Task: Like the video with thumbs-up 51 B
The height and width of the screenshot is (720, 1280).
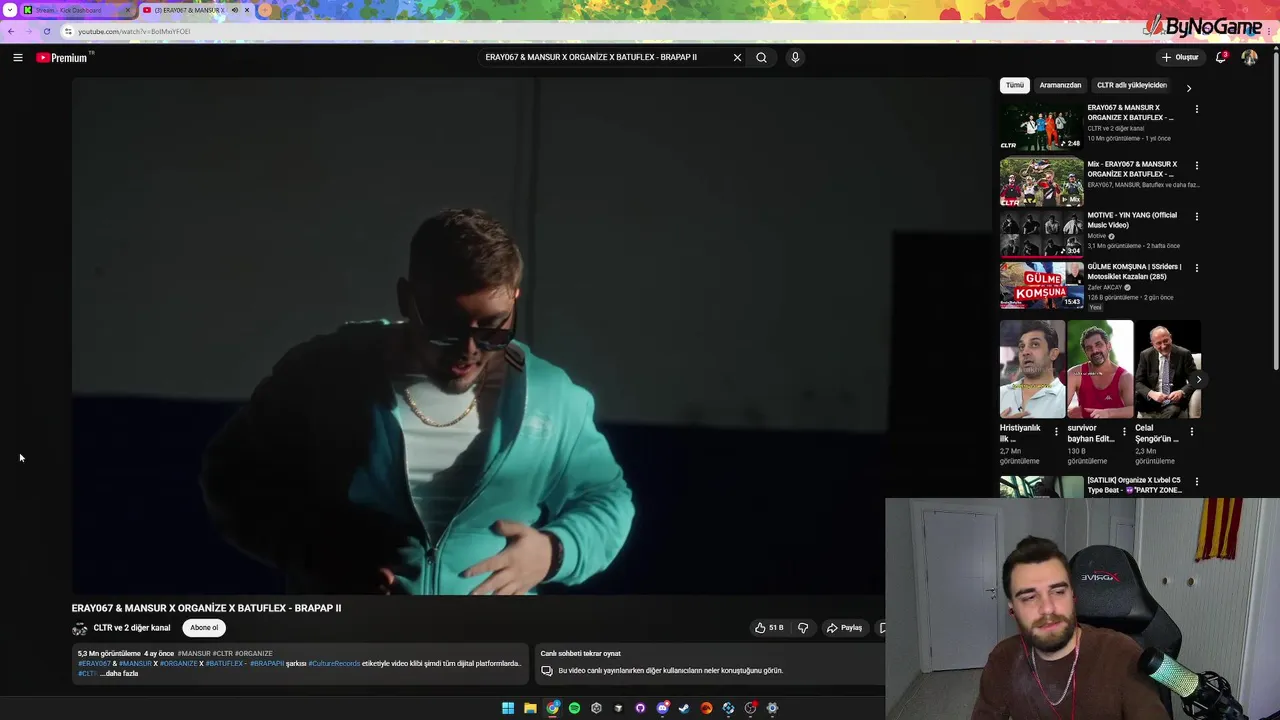Action: pyautogui.click(x=769, y=628)
